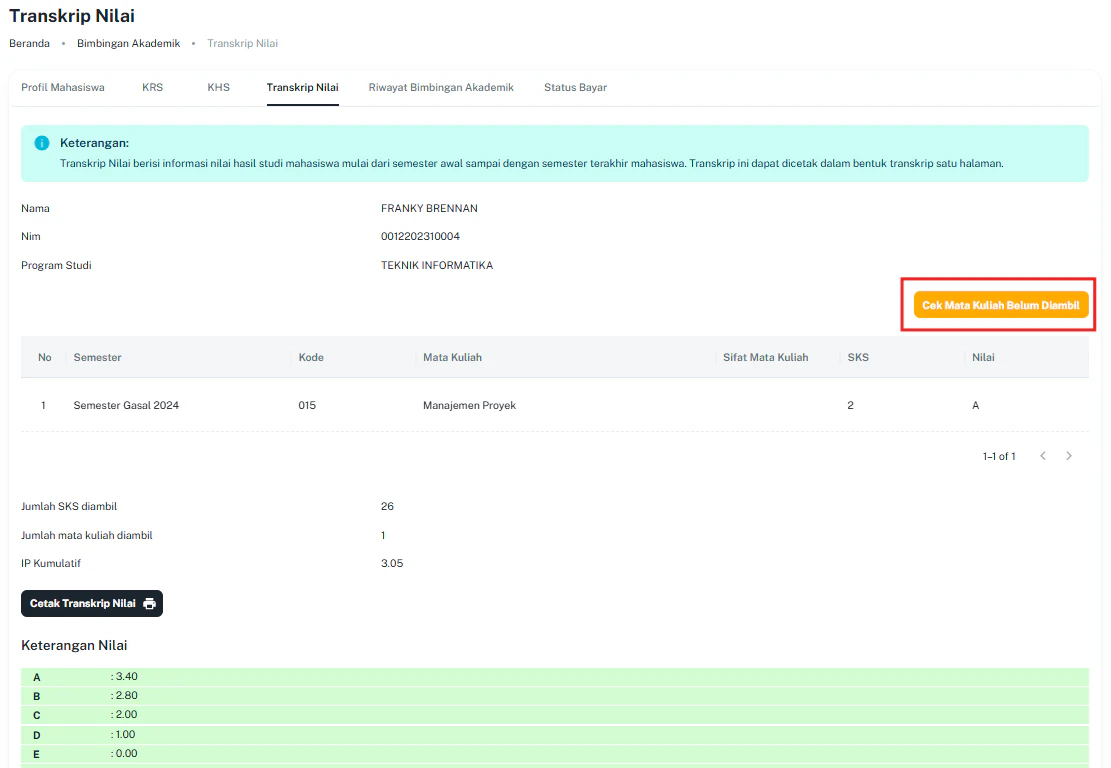This screenshot has width=1111, height=768.
Task: Click IP Kumulatif value 3.05
Action: pyautogui.click(x=392, y=563)
